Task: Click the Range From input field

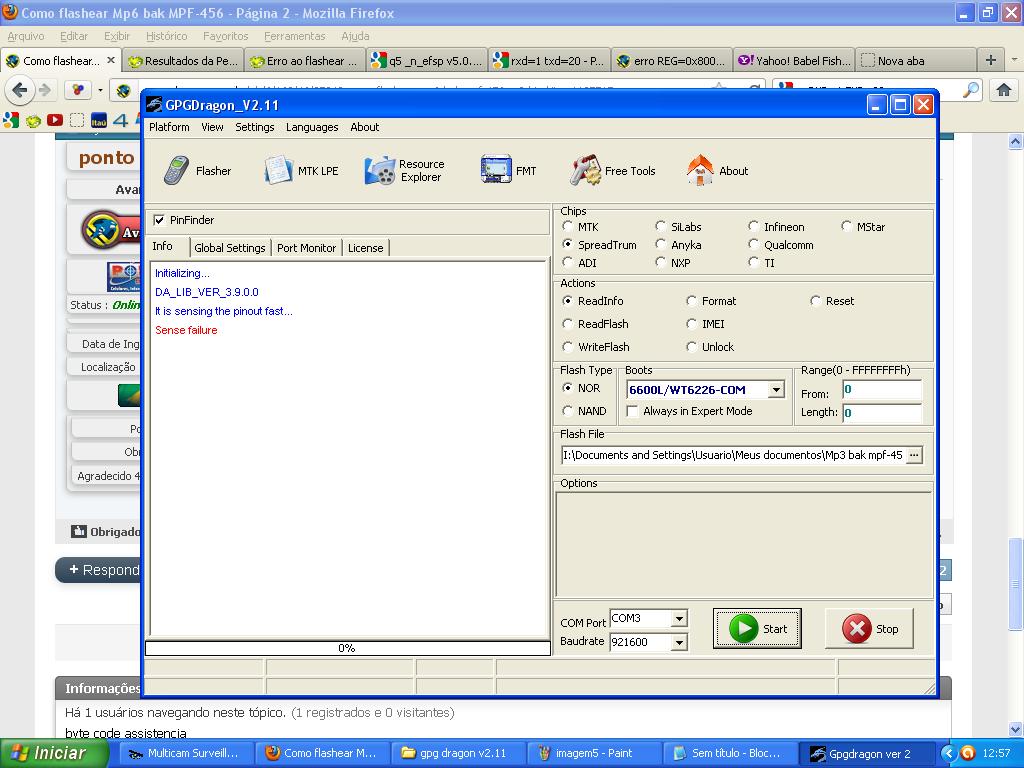Action: 882,390
